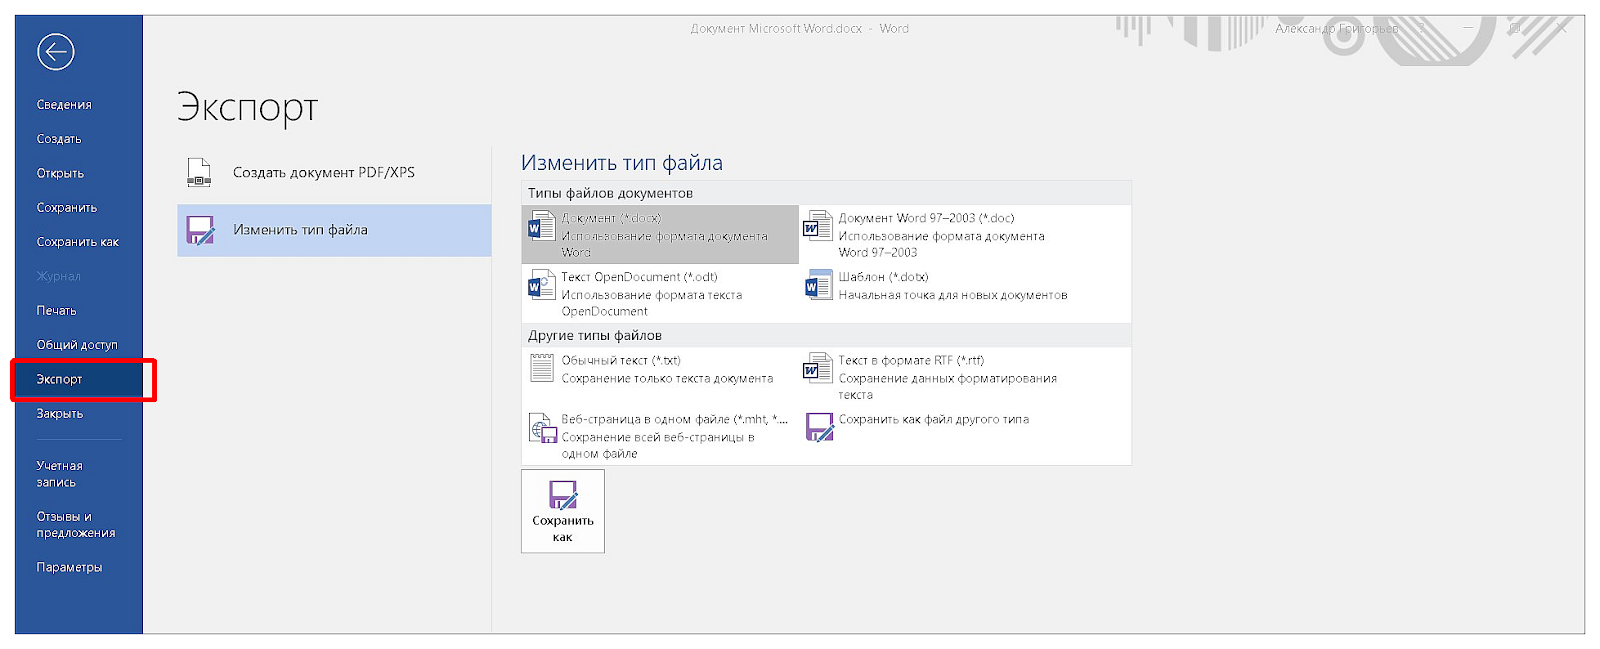This screenshot has width=1600, height=649.
Task: Open Сведения in the sidebar
Action: pyautogui.click(x=64, y=105)
